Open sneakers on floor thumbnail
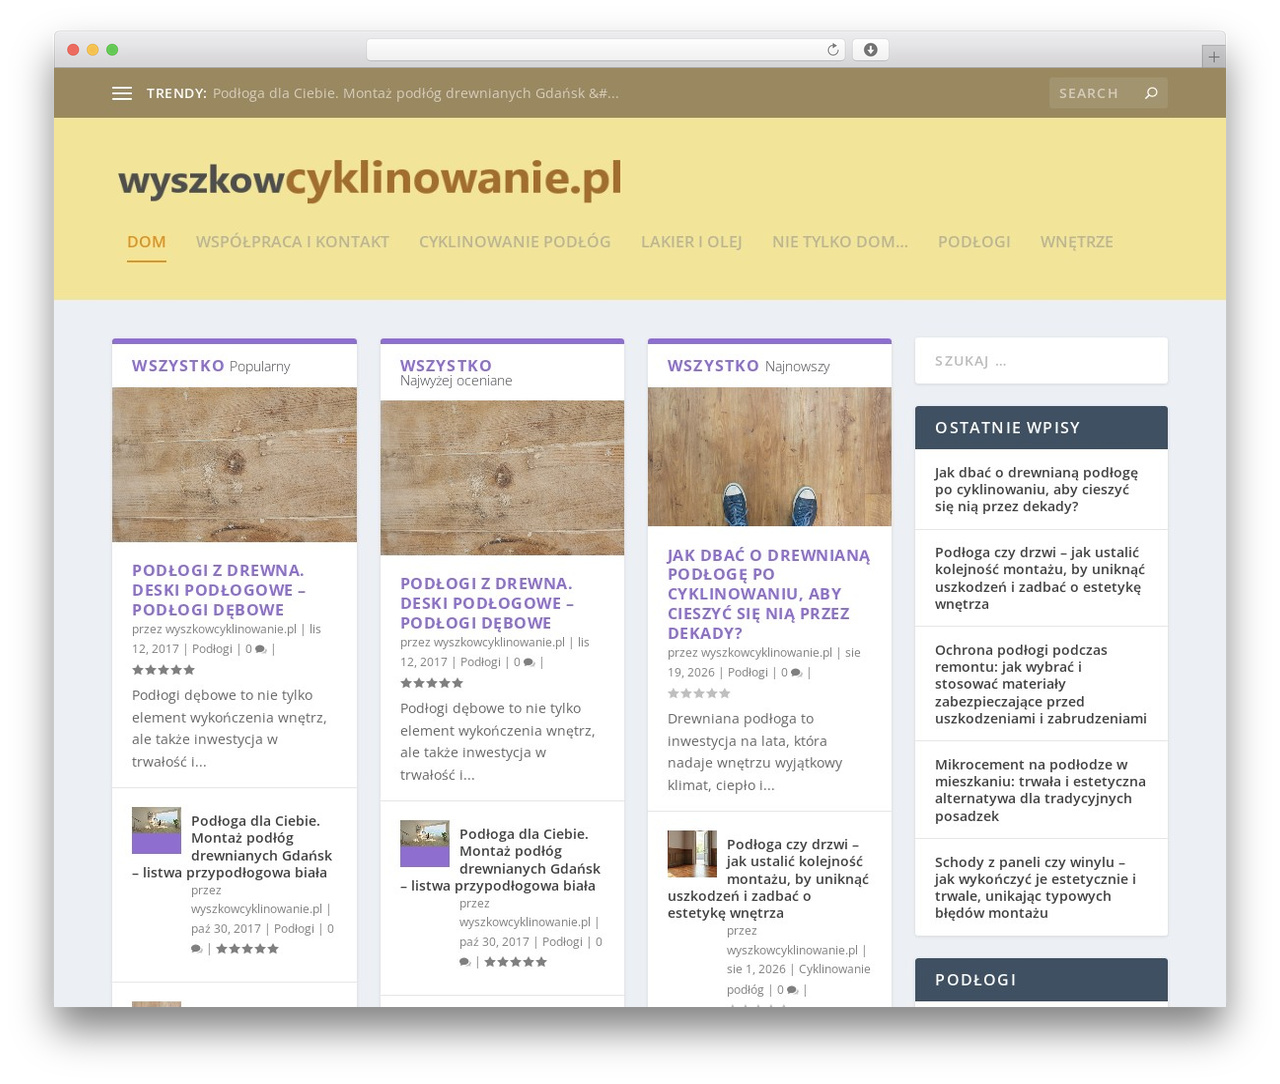This screenshot has height=1084, width=1280. [x=769, y=457]
